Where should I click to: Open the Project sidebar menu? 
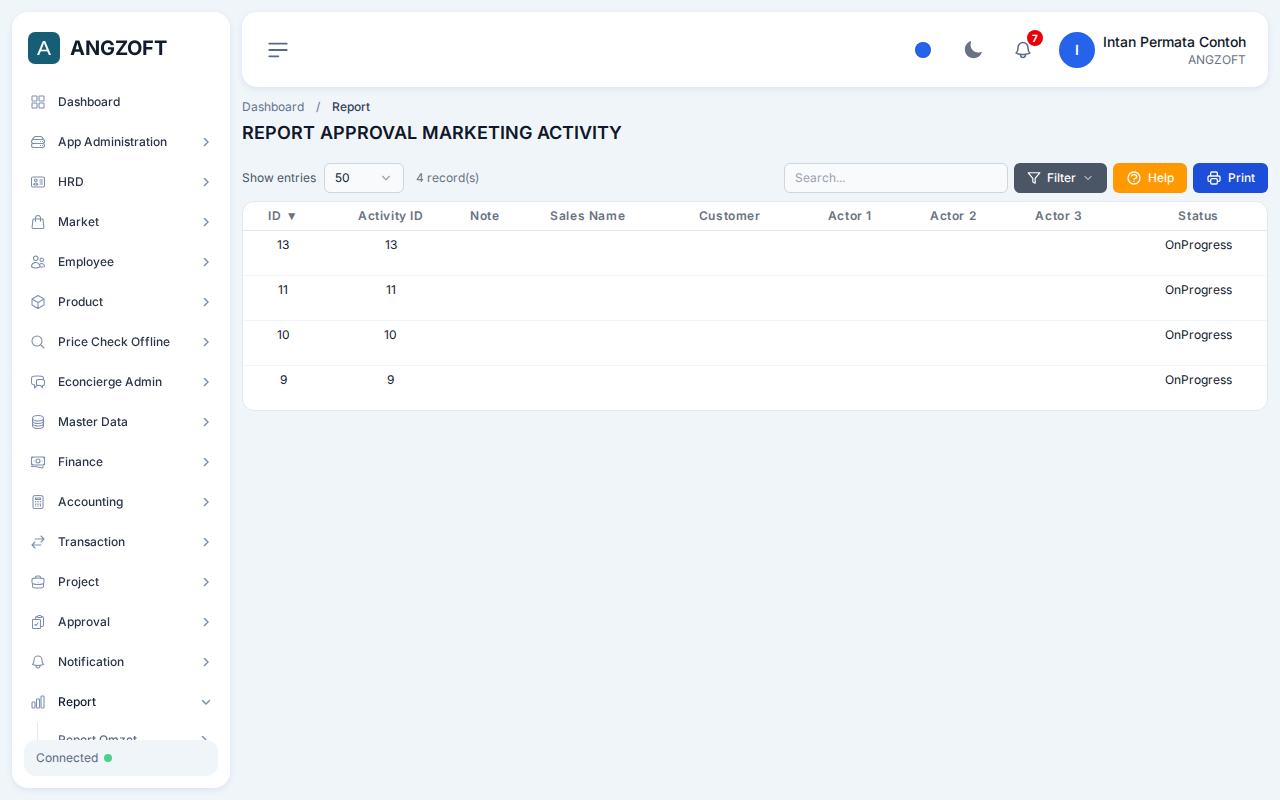pyautogui.click(x=121, y=582)
